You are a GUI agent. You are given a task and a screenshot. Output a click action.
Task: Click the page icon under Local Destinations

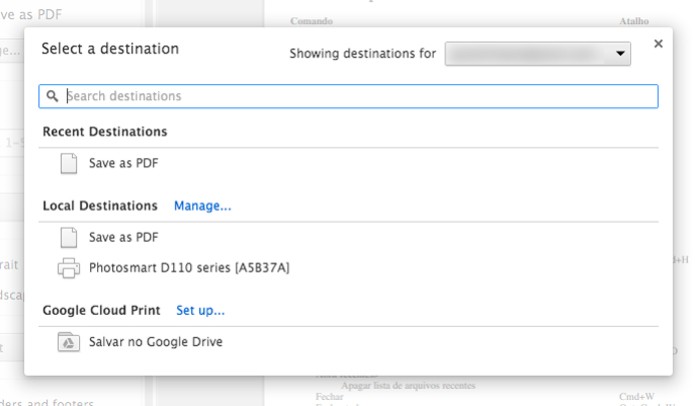(x=68, y=238)
